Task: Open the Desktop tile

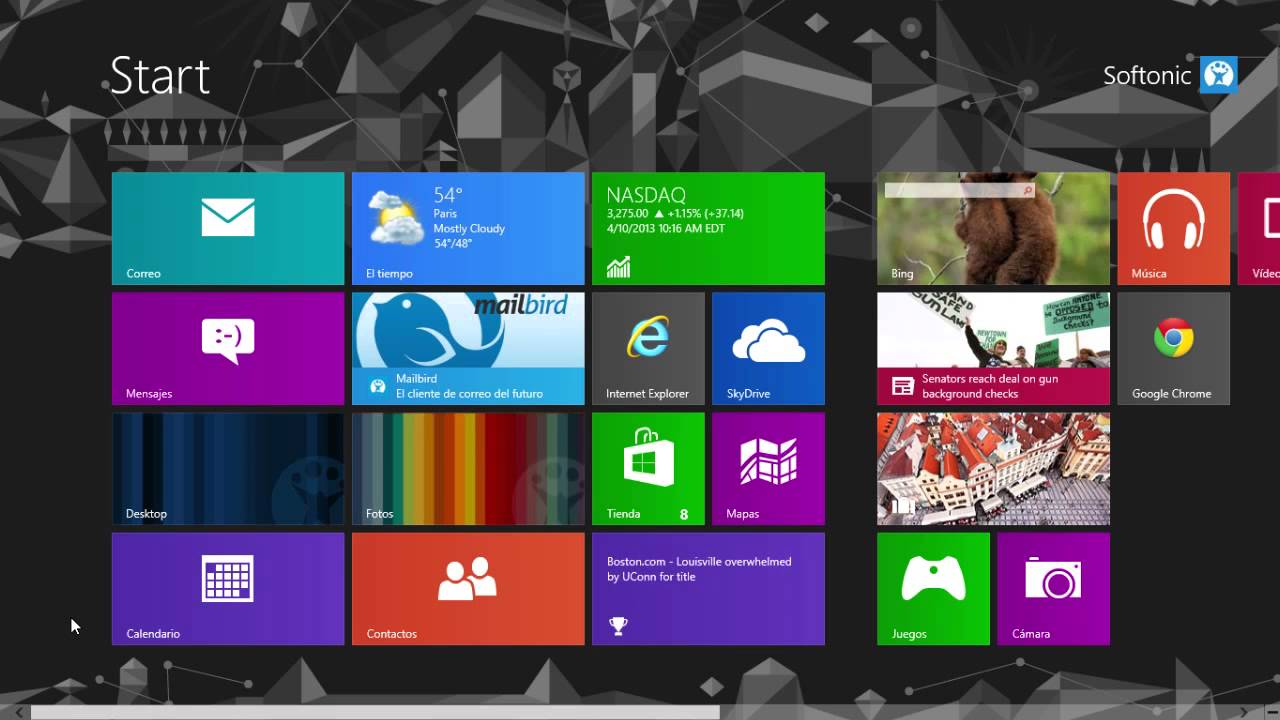Action: point(228,468)
